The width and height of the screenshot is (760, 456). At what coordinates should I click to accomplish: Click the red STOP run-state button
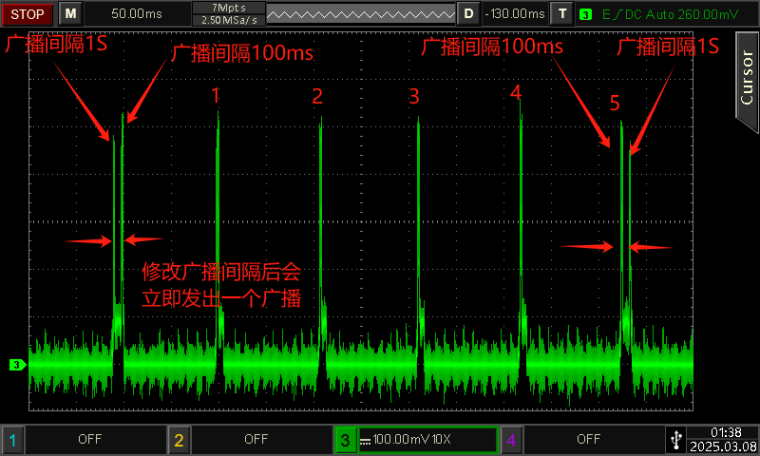point(27,14)
